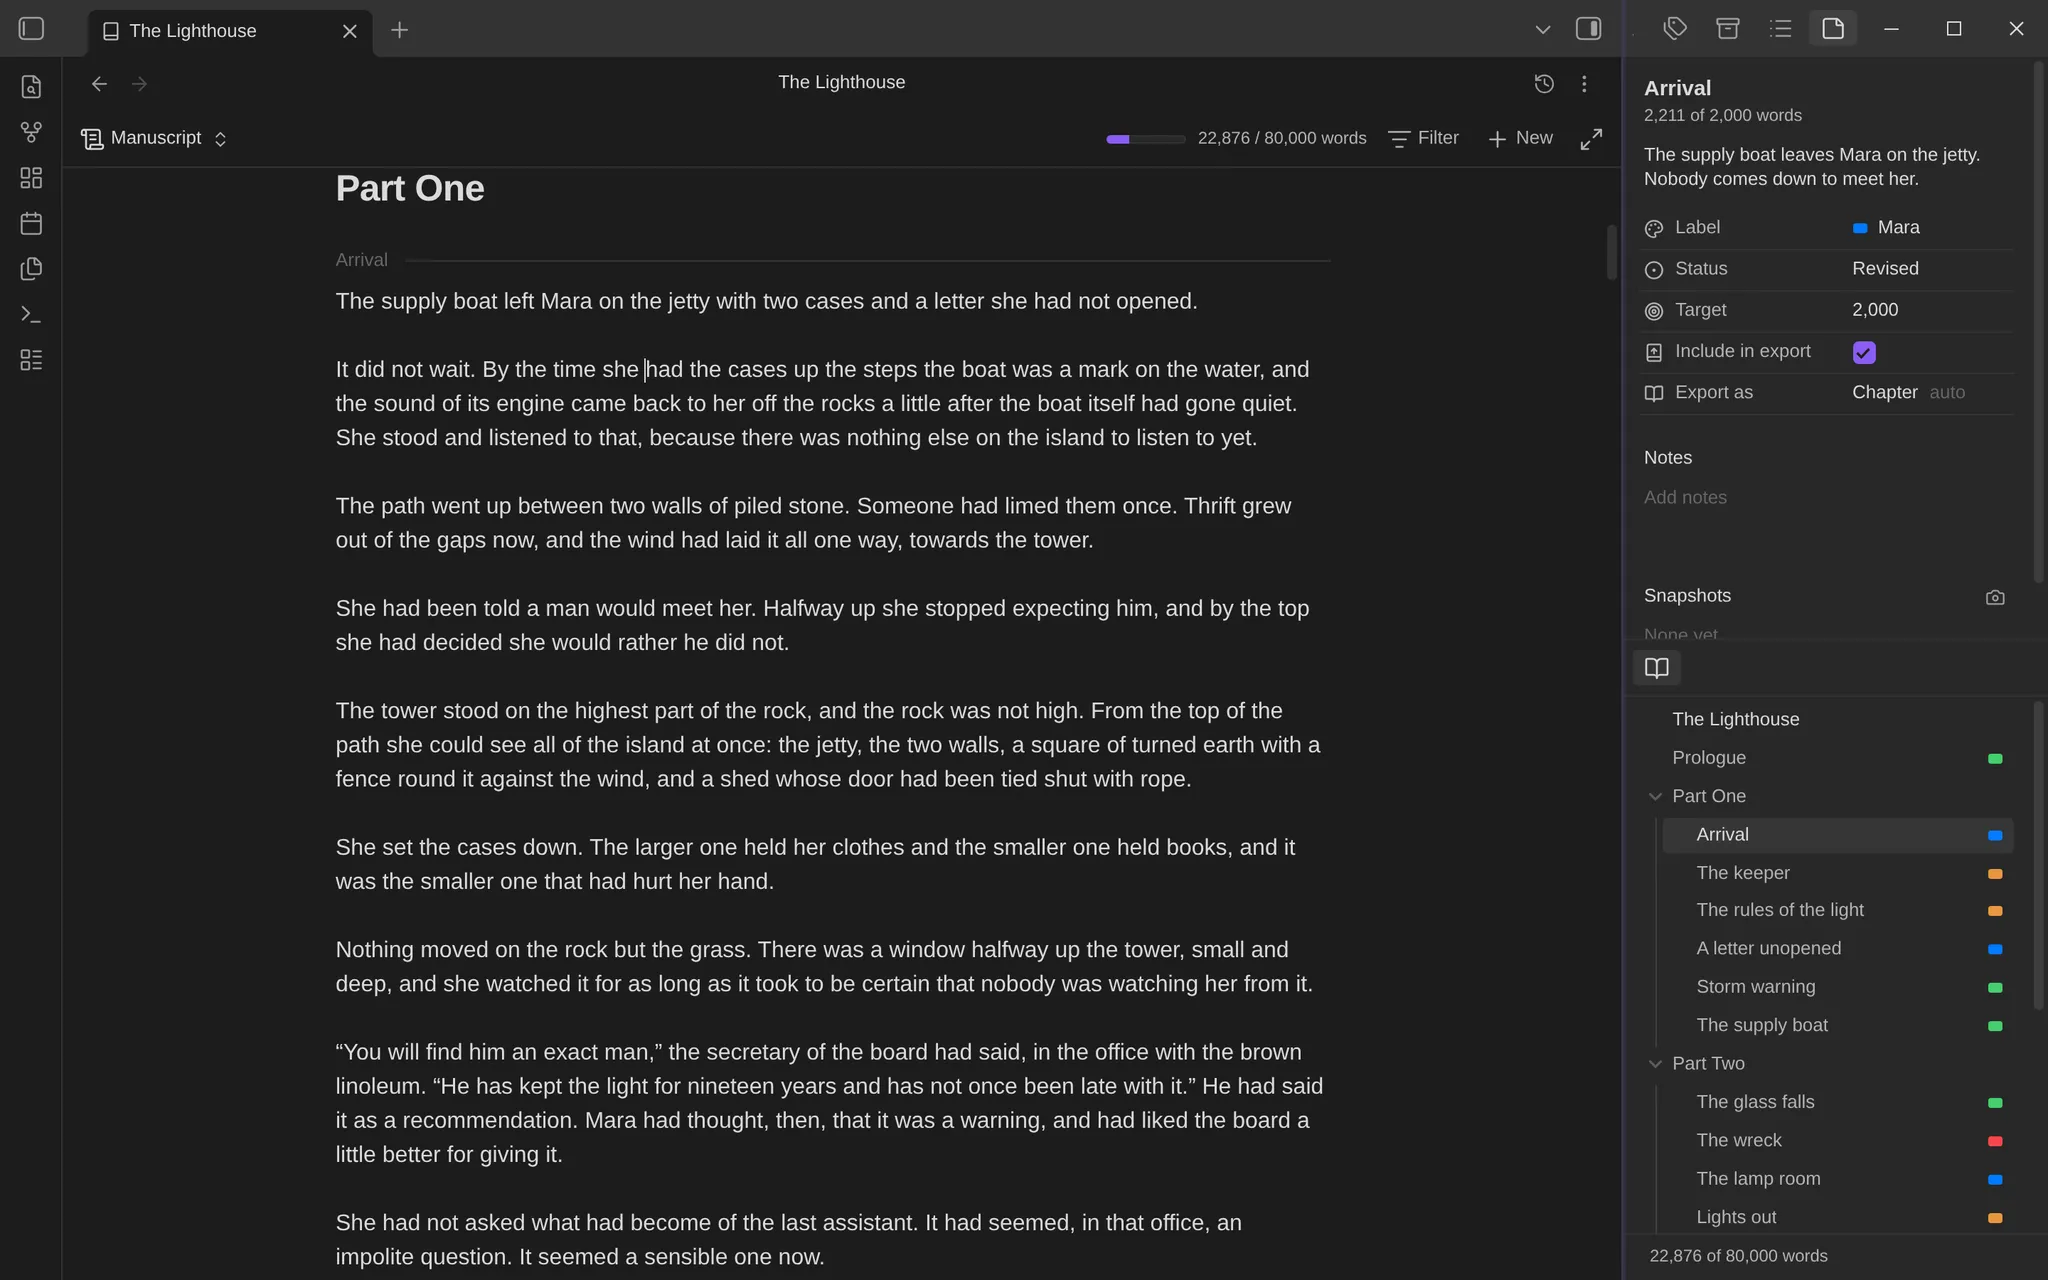Expand editor to fullscreen mode icon
Image resolution: width=2048 pixels, height=1280 pixels.
[x=1591, y=139]
